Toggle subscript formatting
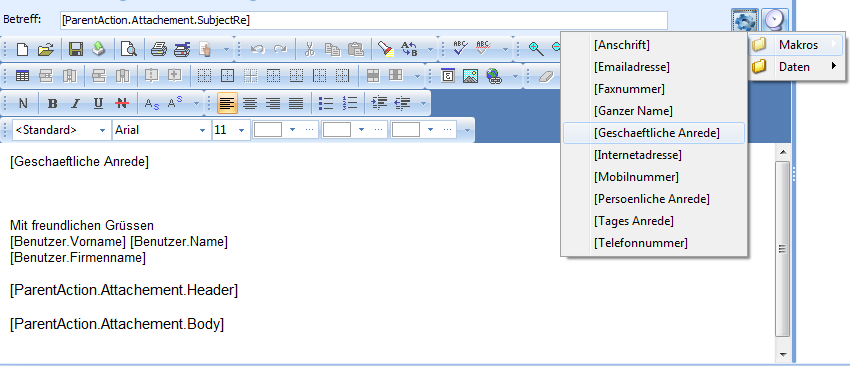The image size is (850, 366). coord(152,103)
